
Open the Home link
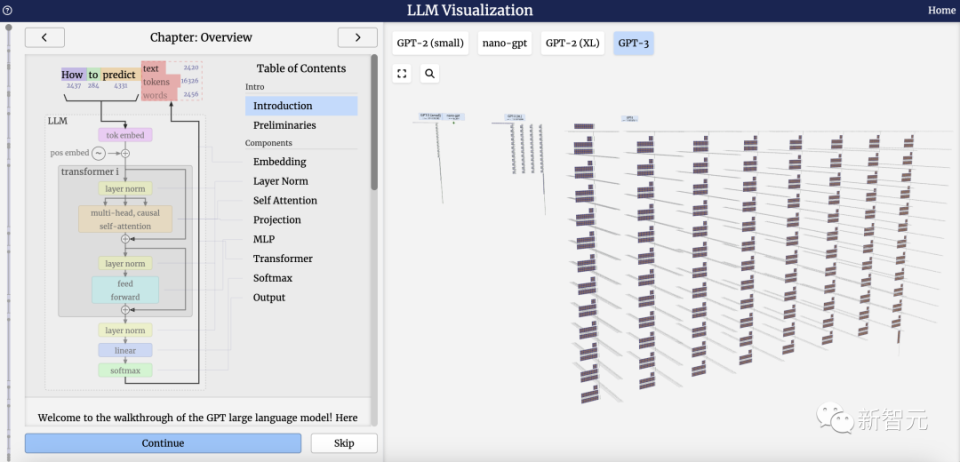942,10
